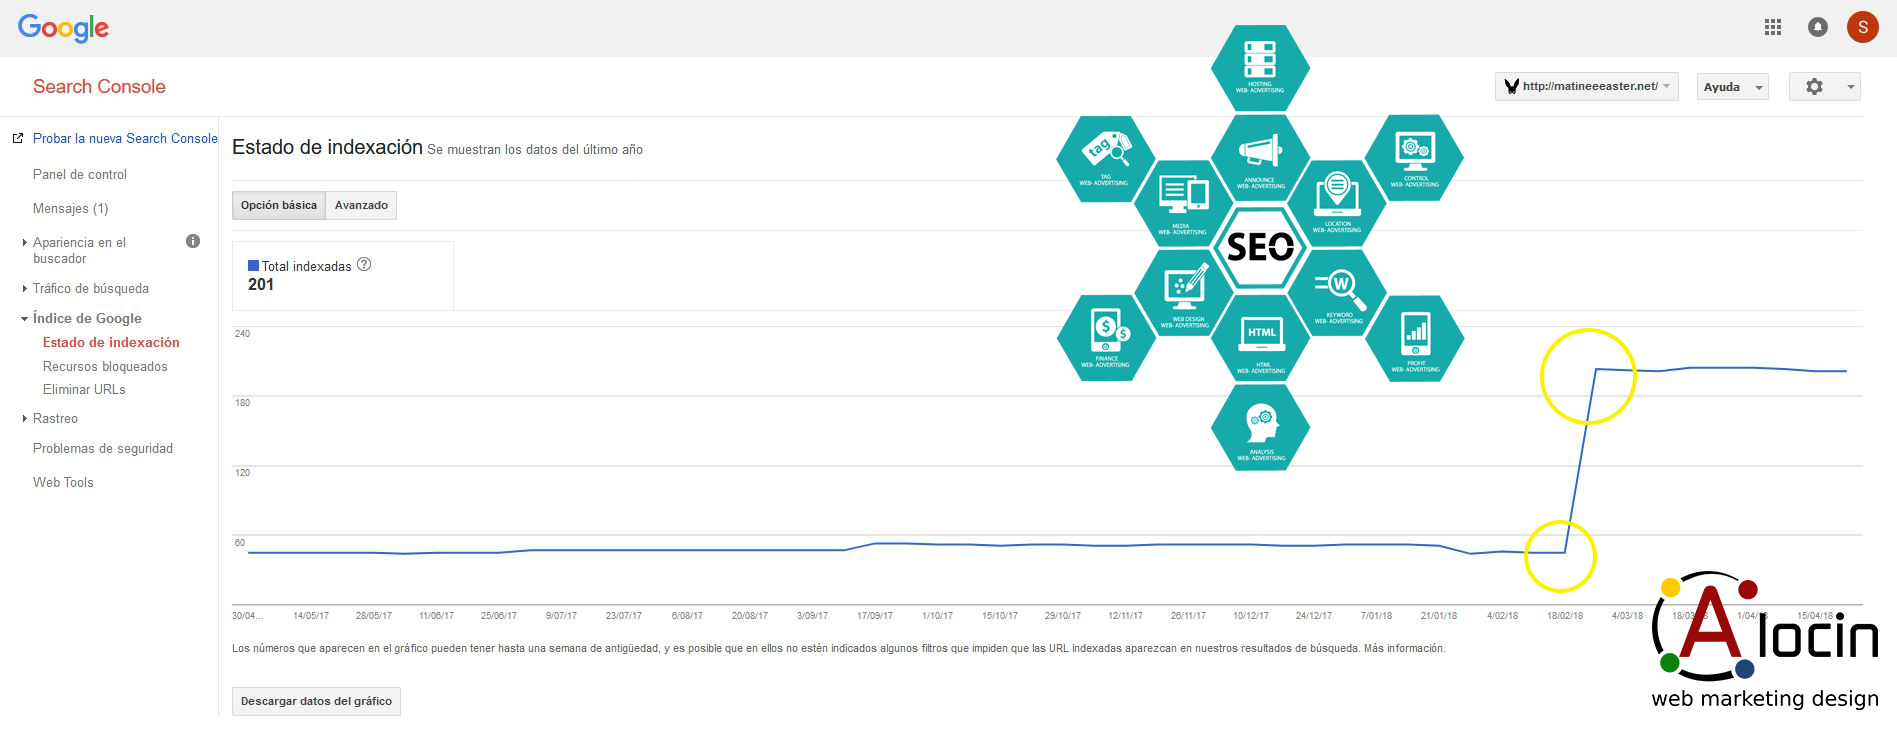
Task: Open the notifications bell icon
Action: coord(1818,28)
